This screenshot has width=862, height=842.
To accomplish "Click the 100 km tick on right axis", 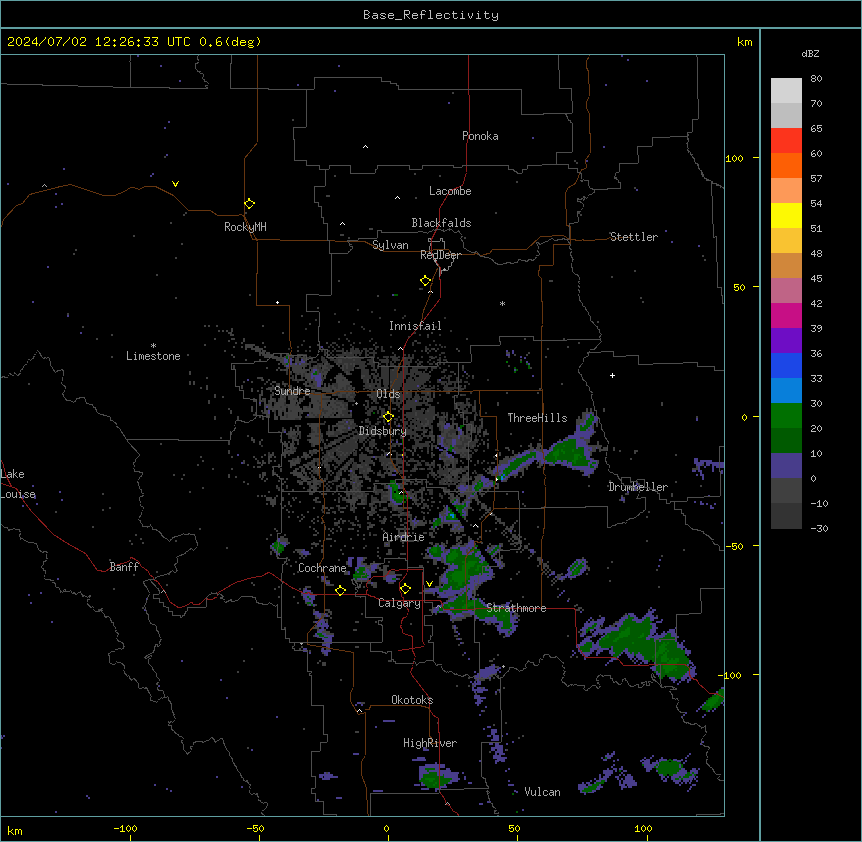I will [734, 158].
